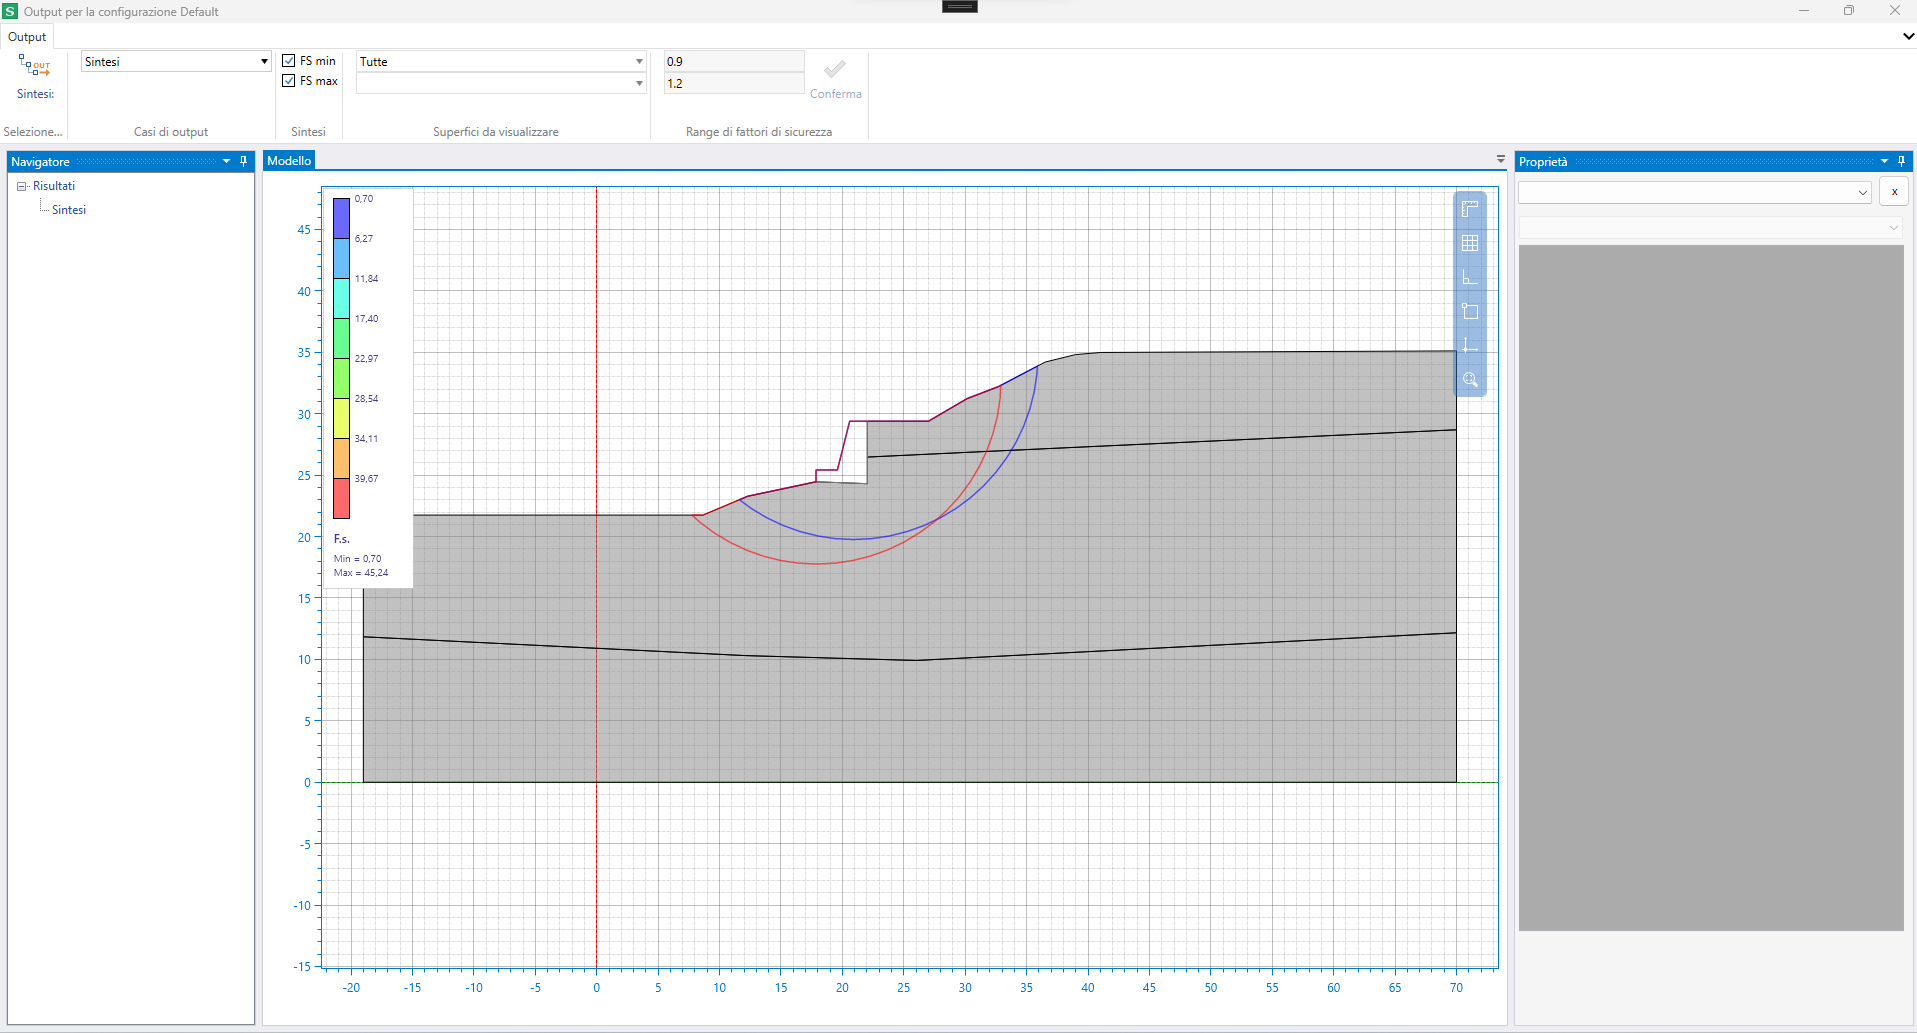Screen dimensions: 1917x1033
Task: Click the Conferma checkmark button
Action: click(x=835, y=78)
